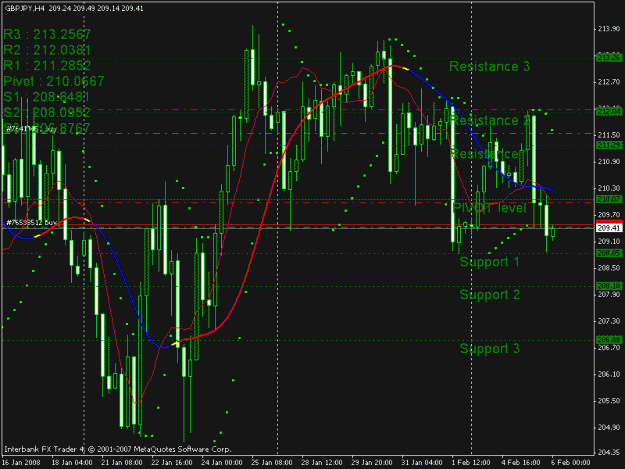Image resolution: width=625 pixels, height=469 pixels.
Task: Click the 'Resistance 3' line label
Action: (489, 66)
